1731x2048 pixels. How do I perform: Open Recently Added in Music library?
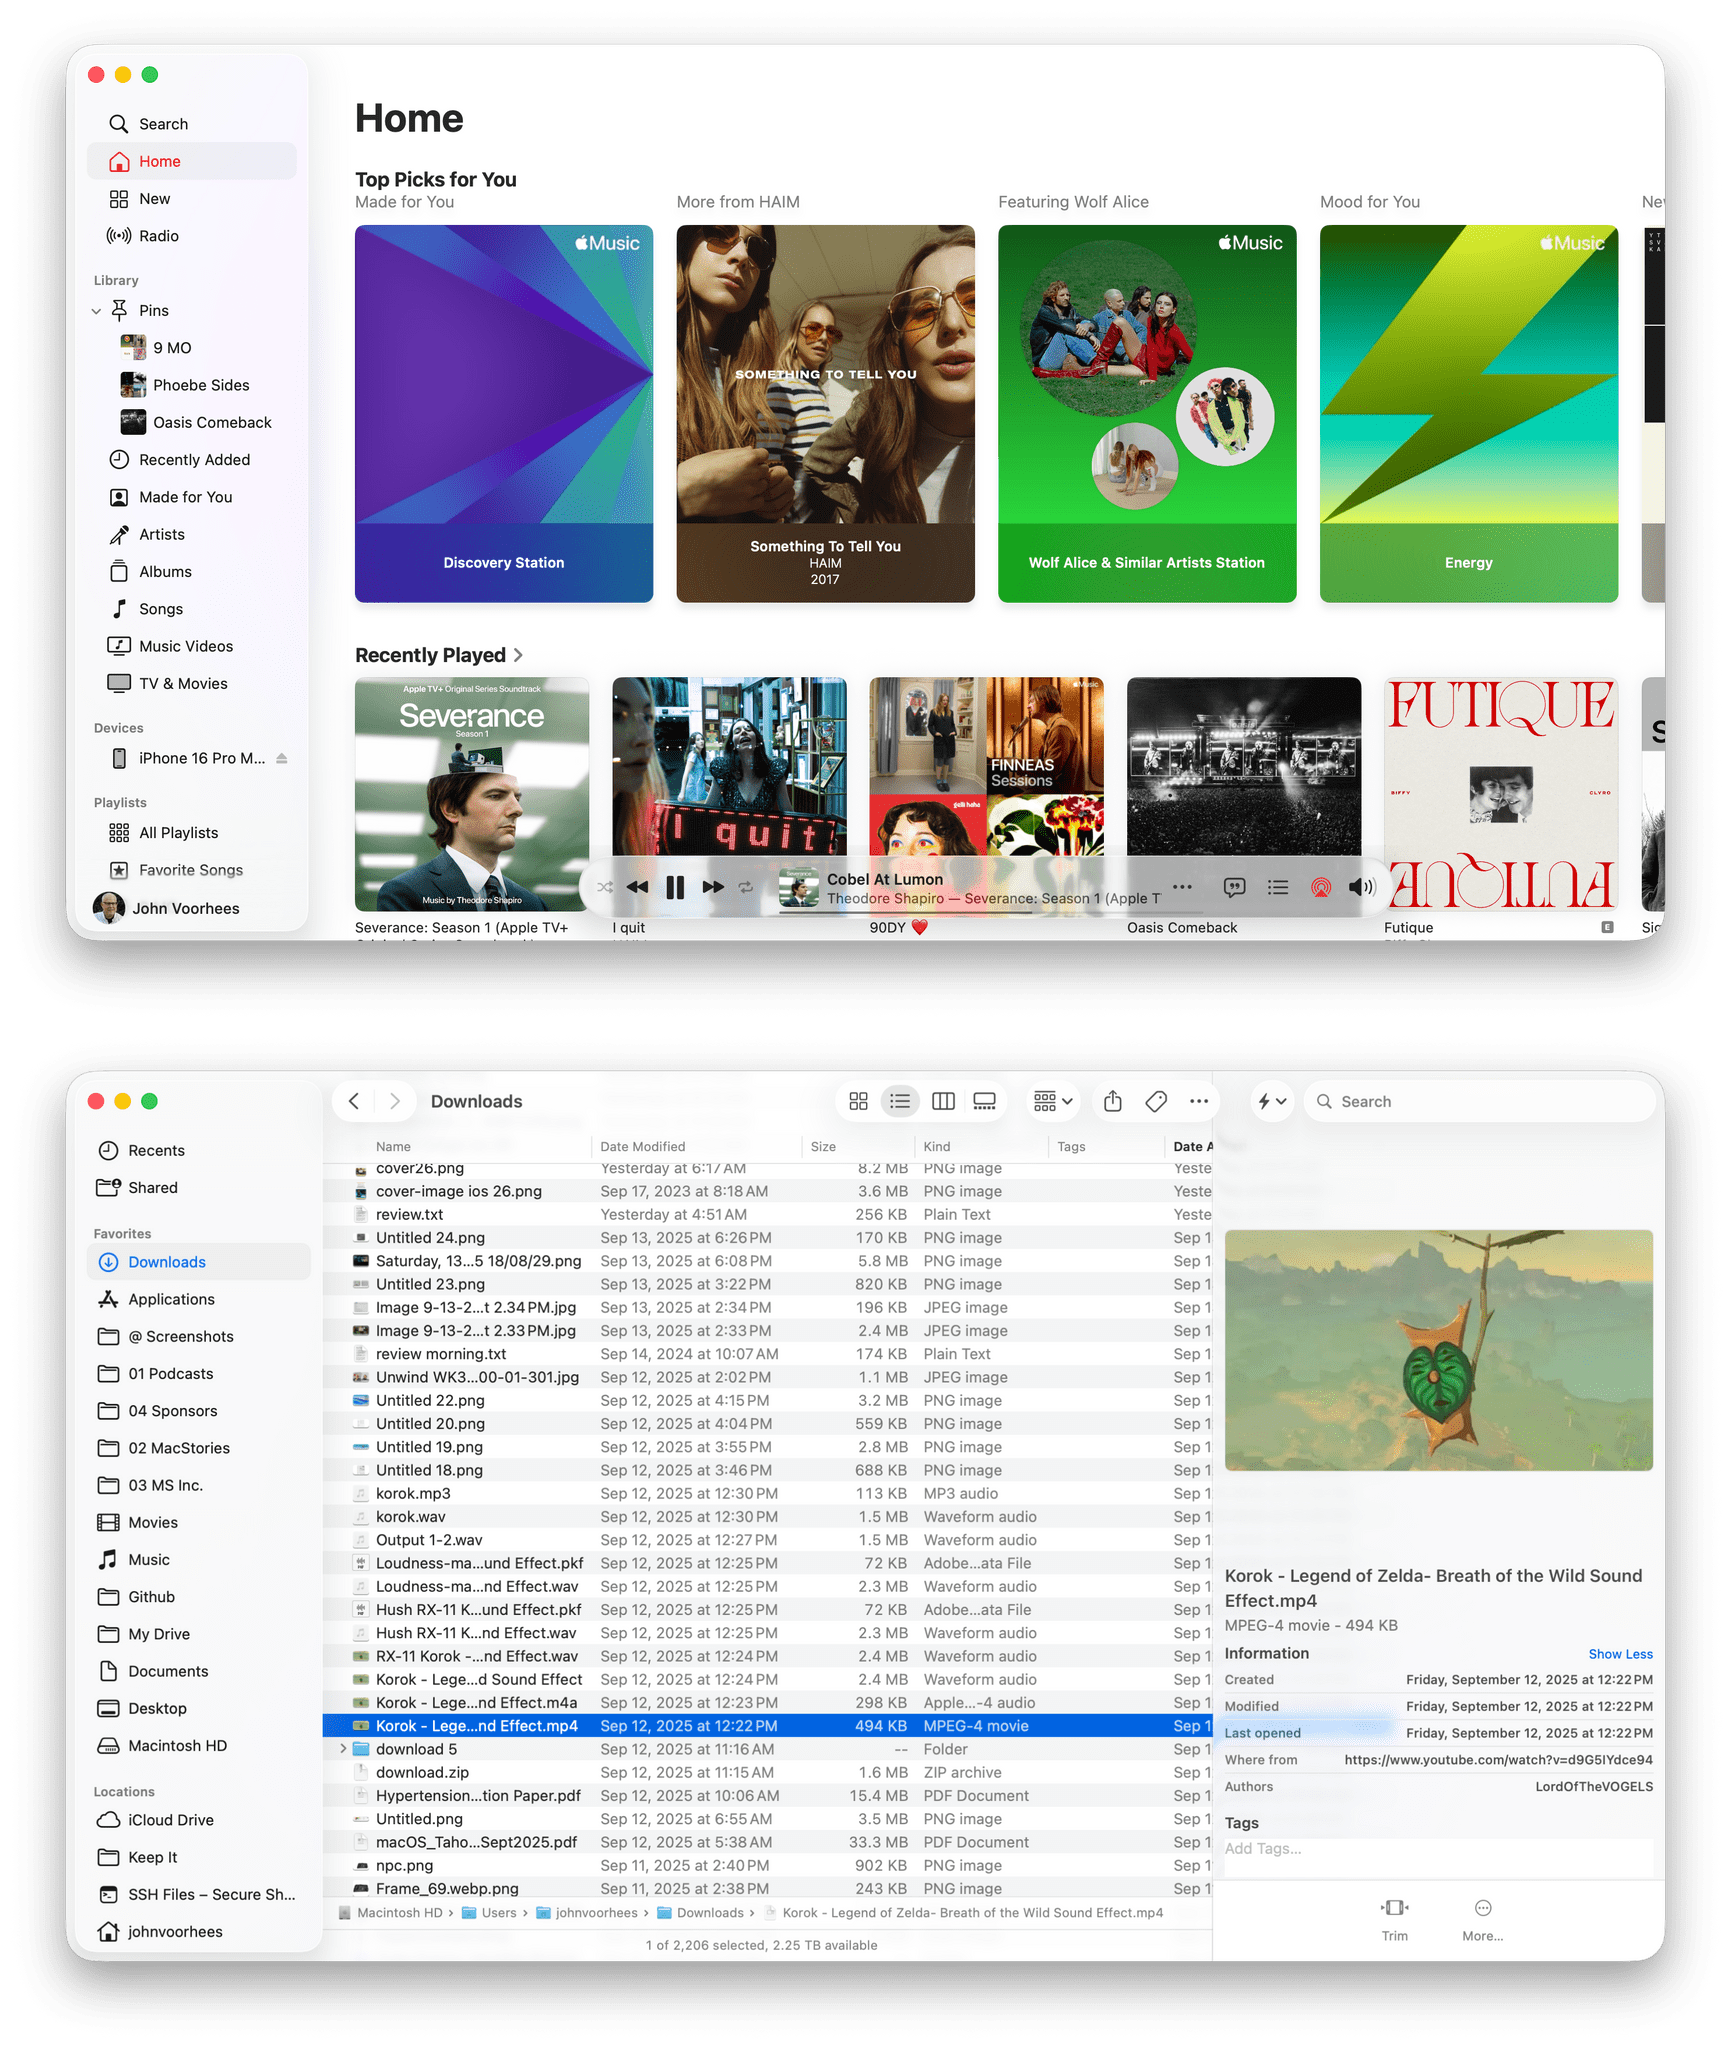(x=191, y=460)
